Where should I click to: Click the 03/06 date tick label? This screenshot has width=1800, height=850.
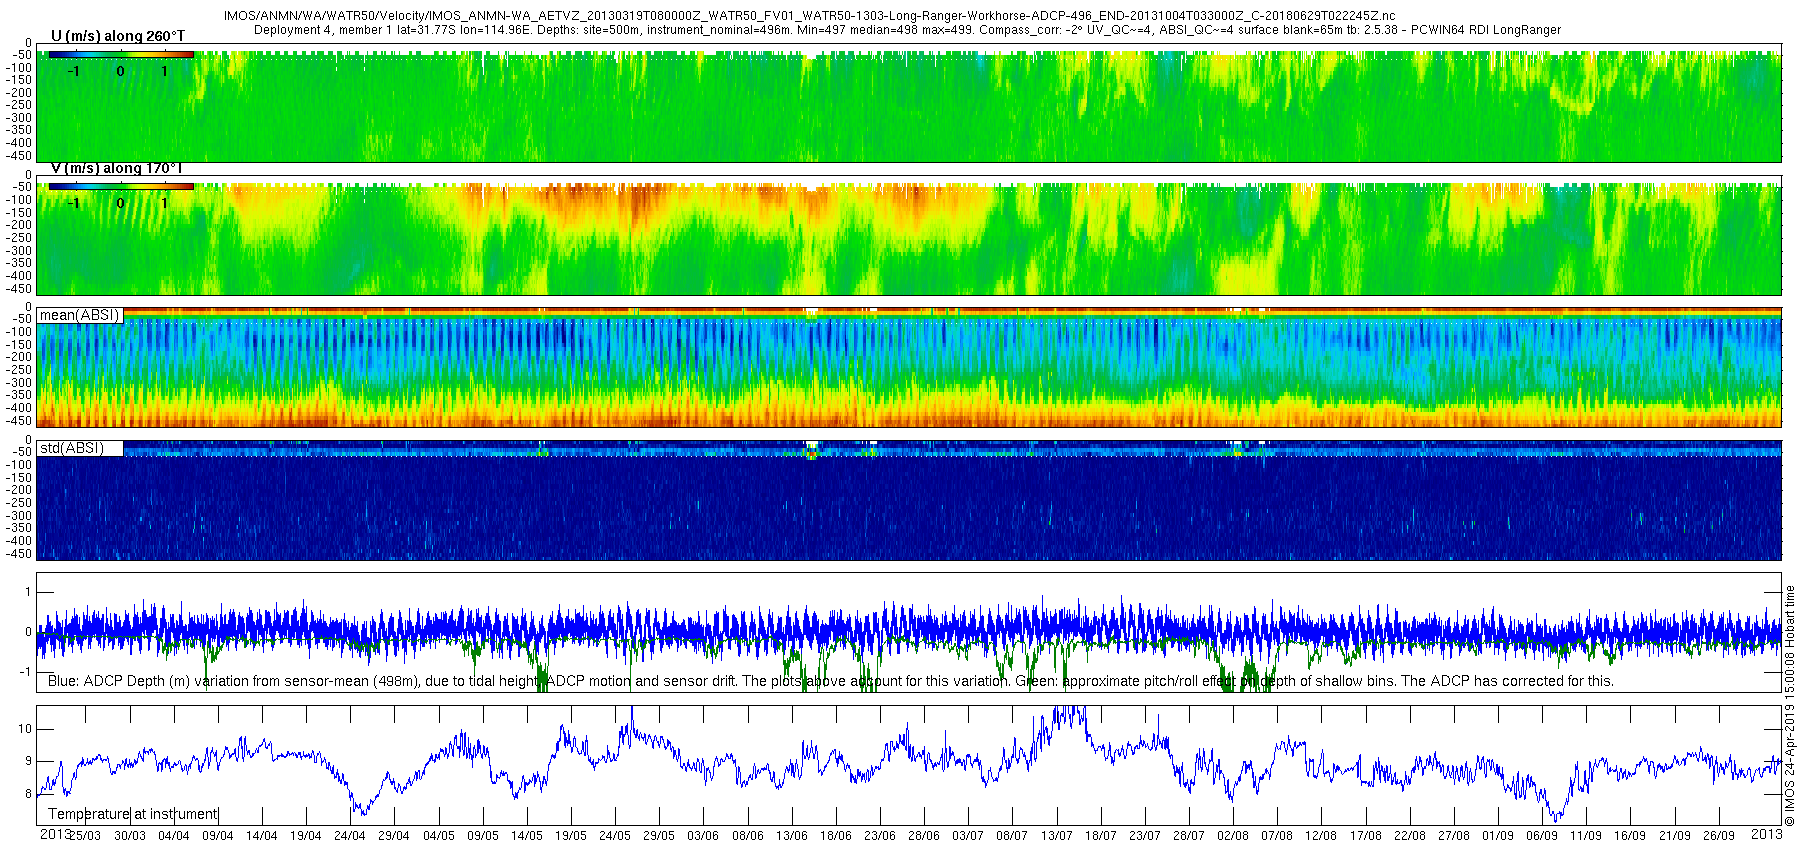coord(702,836)
